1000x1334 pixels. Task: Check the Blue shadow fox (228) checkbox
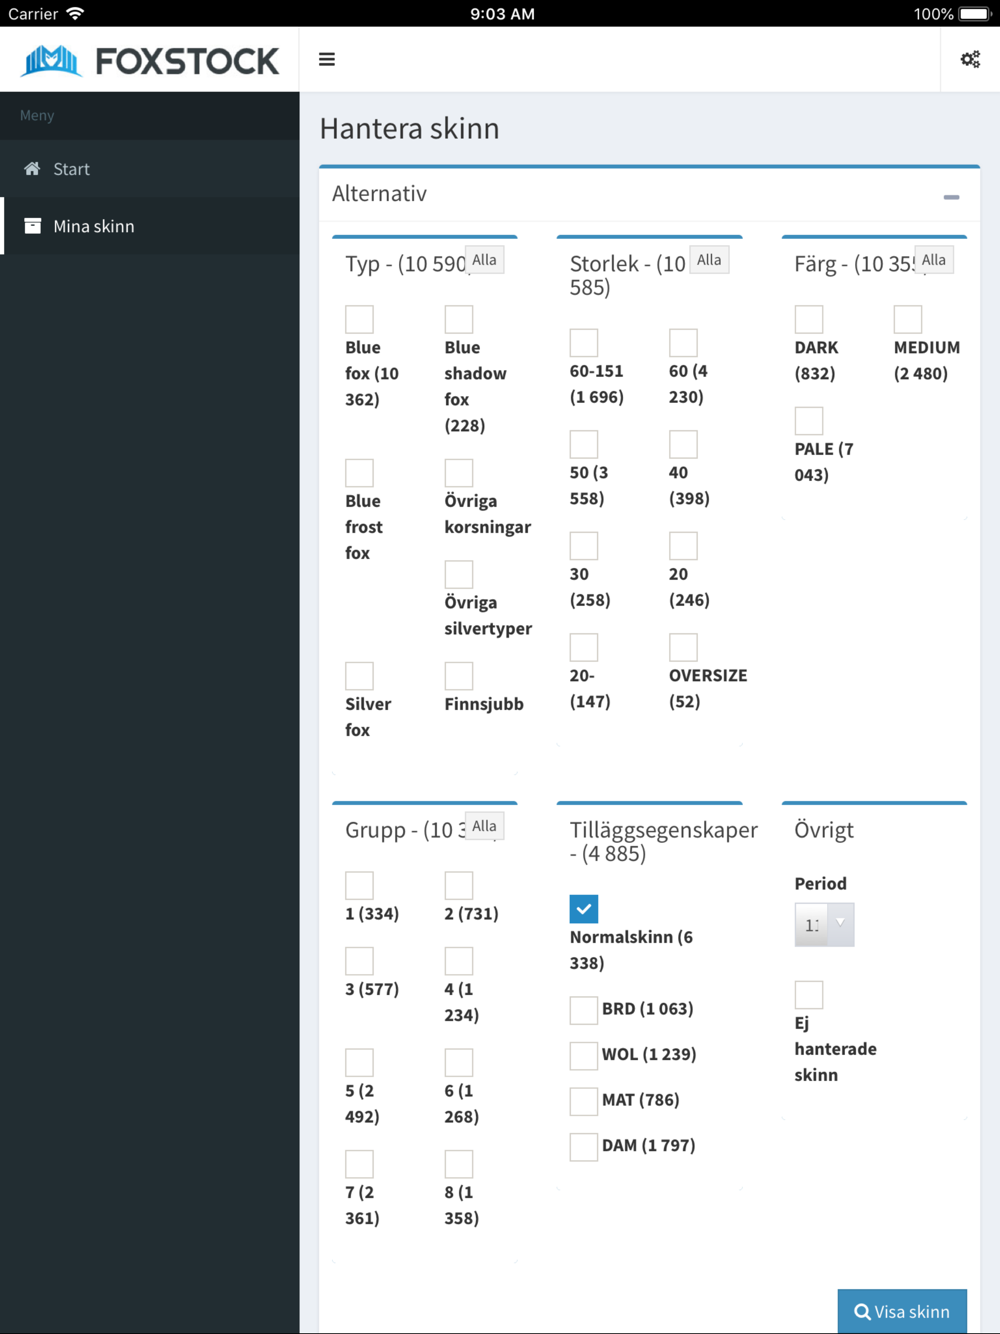click(x=459, y=319)
